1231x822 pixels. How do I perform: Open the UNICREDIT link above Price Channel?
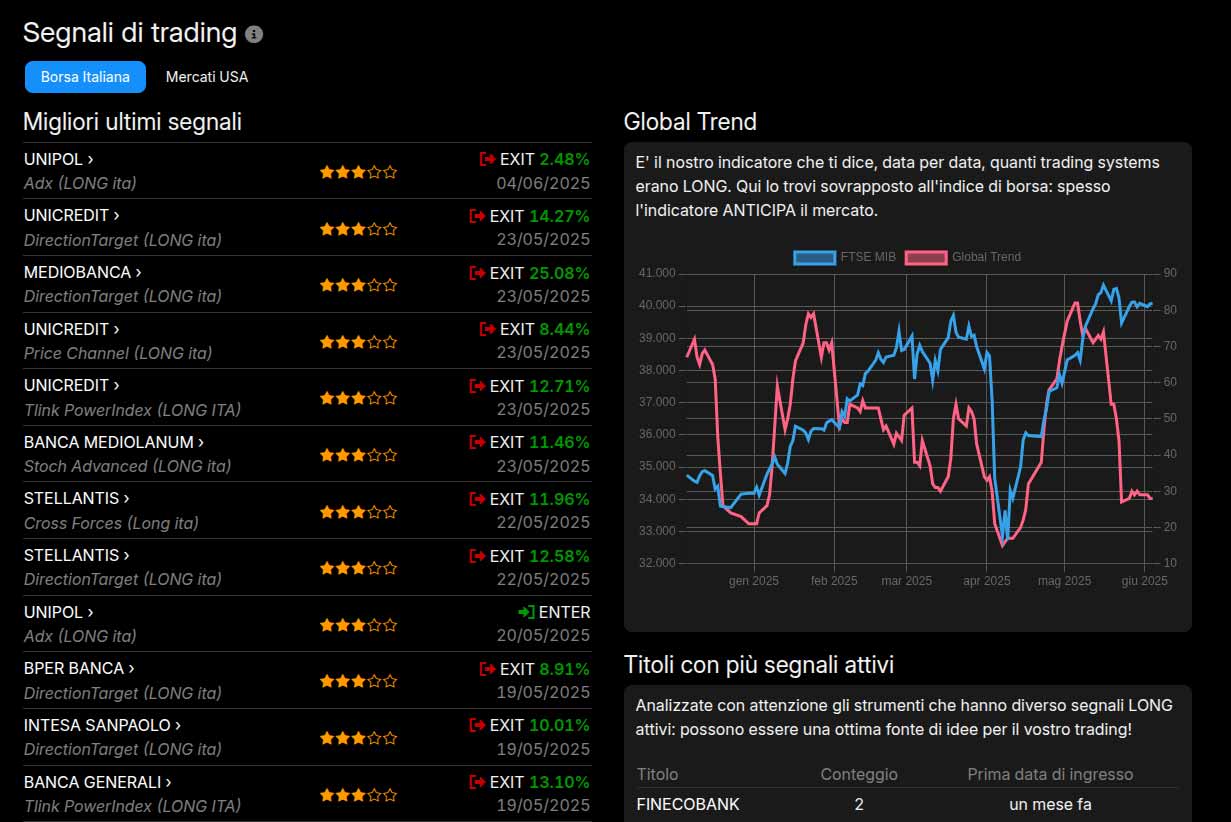tap(72, 329)
